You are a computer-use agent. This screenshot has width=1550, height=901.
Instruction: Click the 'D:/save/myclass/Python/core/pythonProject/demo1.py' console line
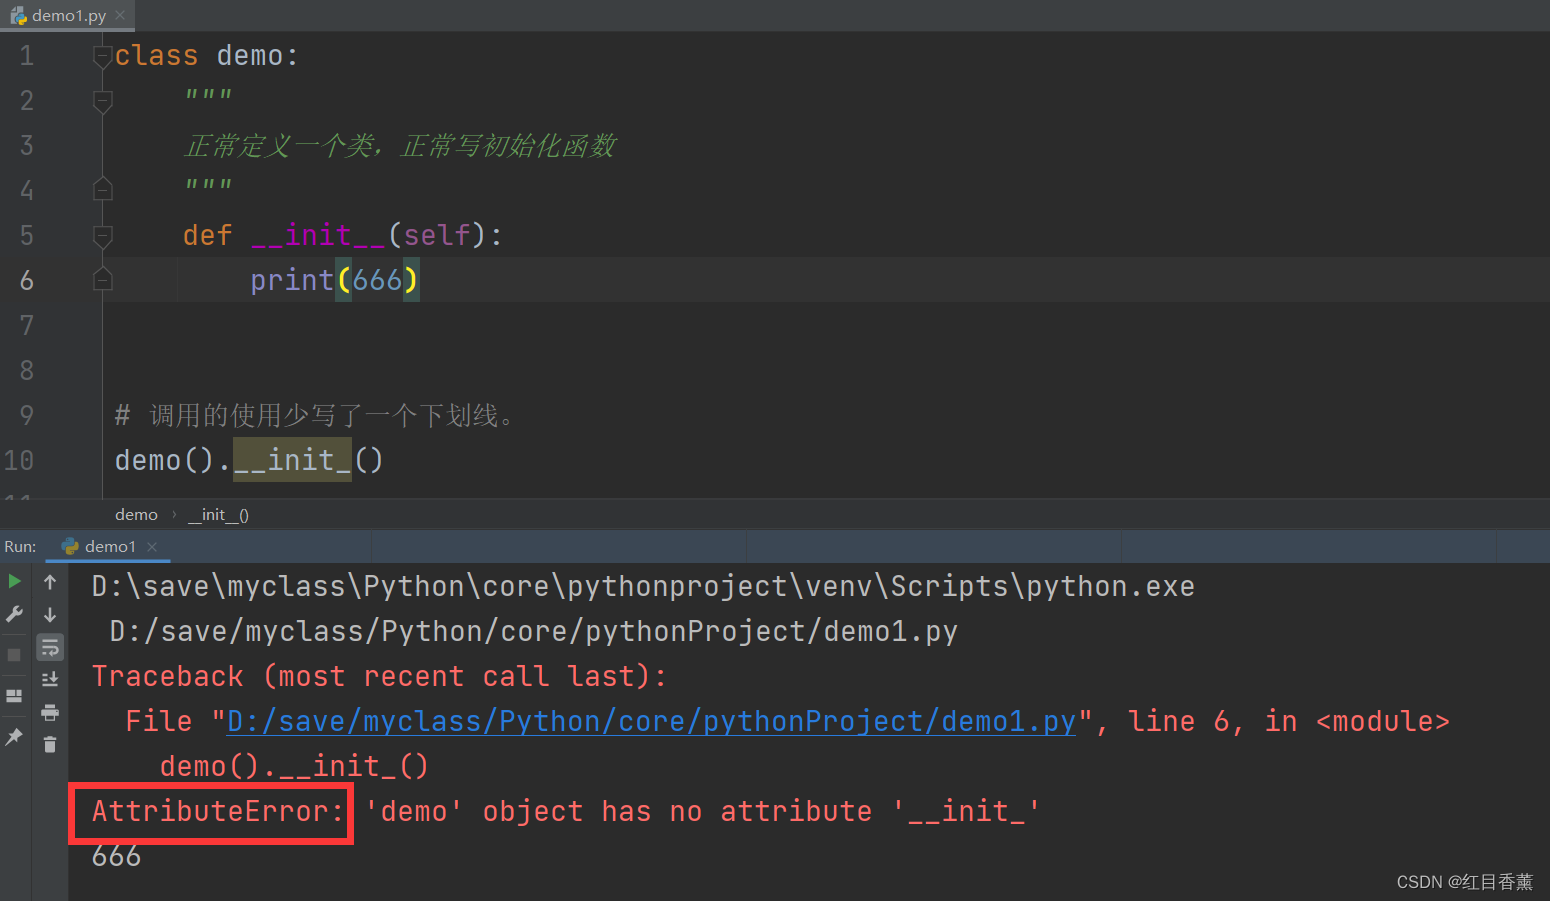[x=533, y=631]
